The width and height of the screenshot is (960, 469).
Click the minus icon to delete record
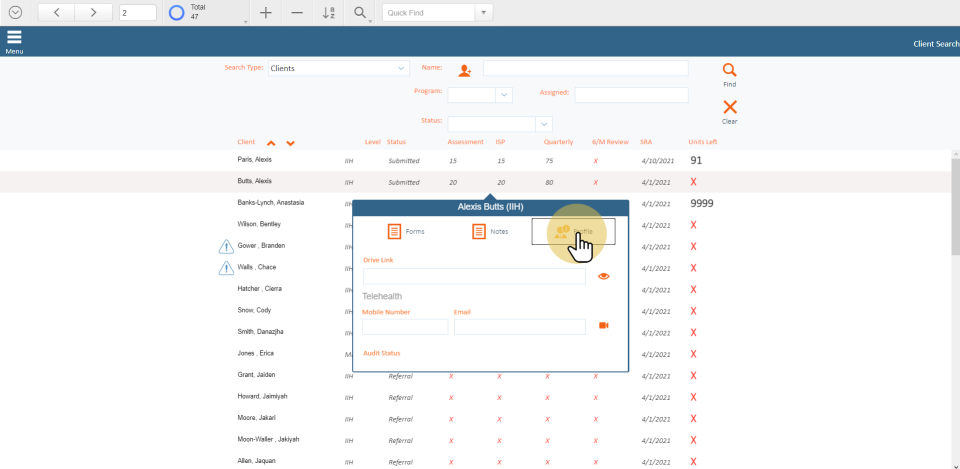tap(297, 13)
